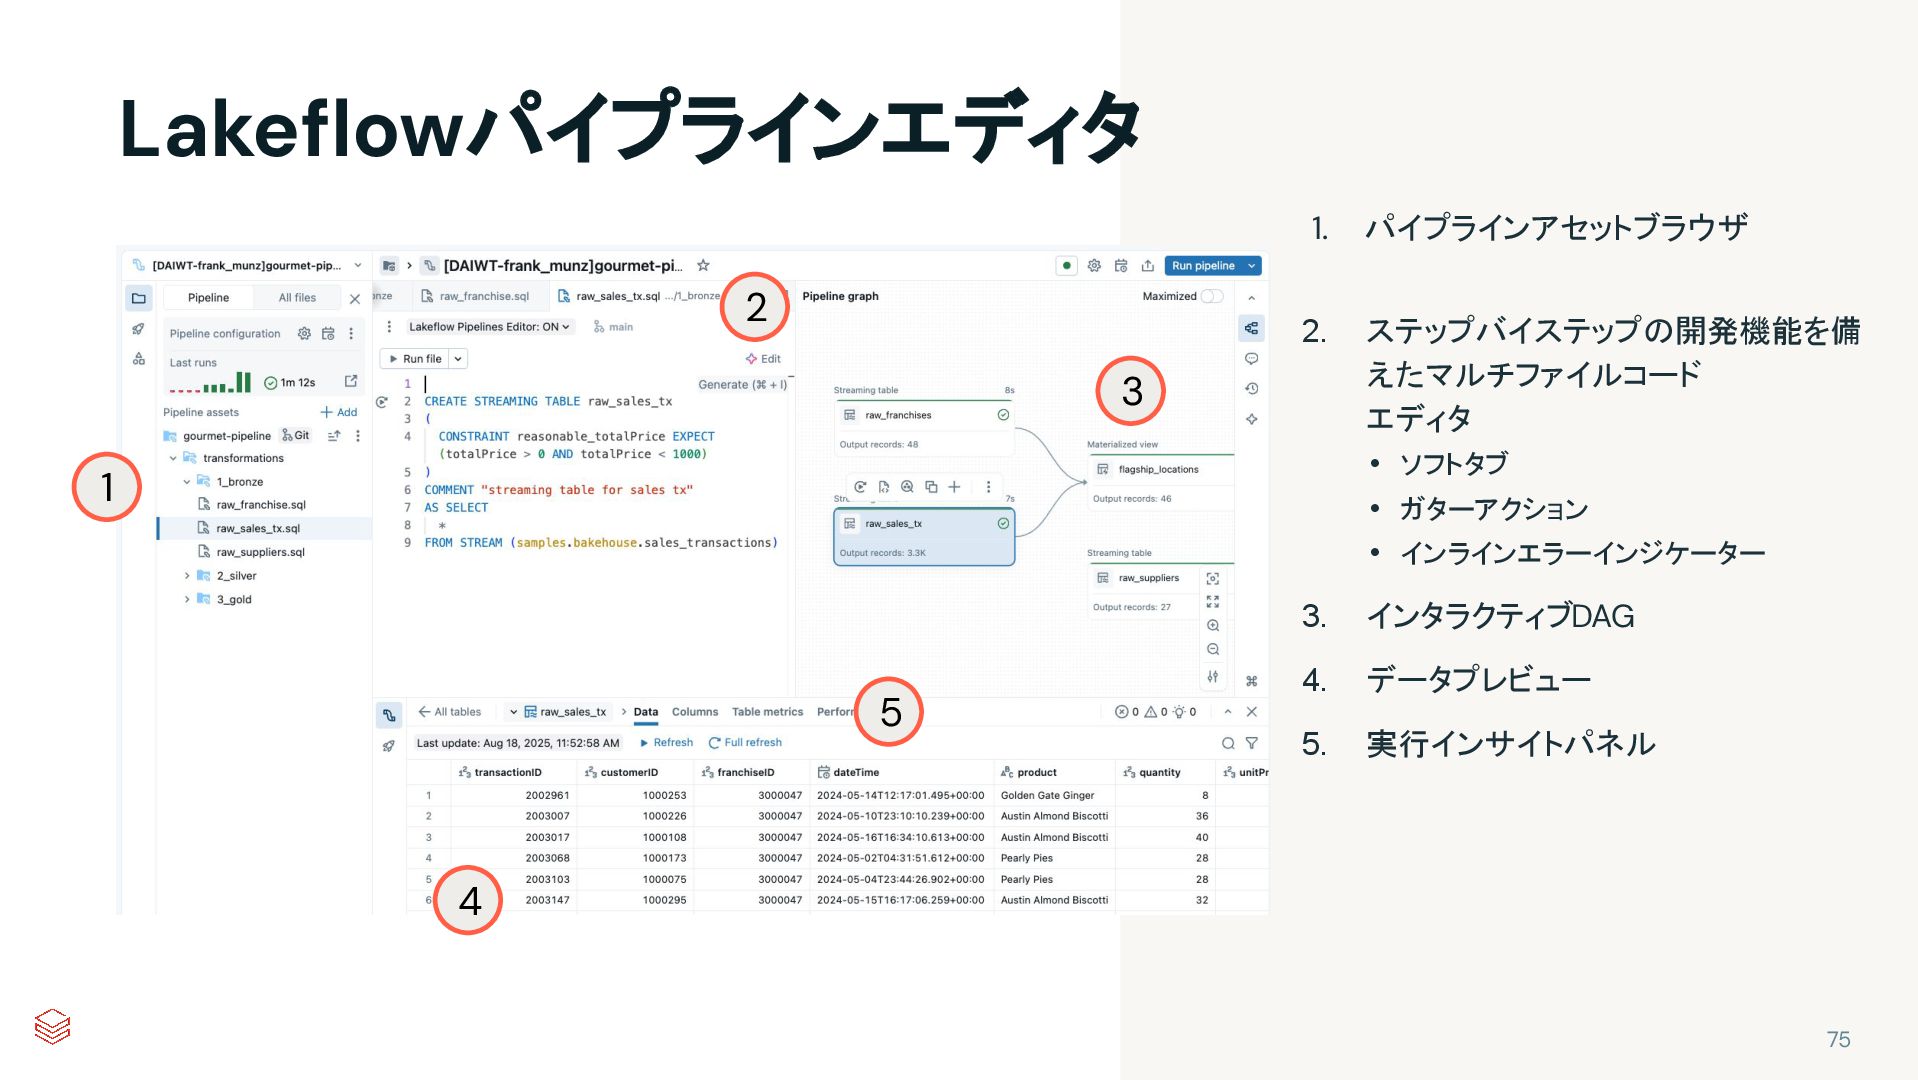Open editor kebab menu left of Lakeflow Pipelines Editor
Viewport: 1918px width, 1080px height.
389,327
